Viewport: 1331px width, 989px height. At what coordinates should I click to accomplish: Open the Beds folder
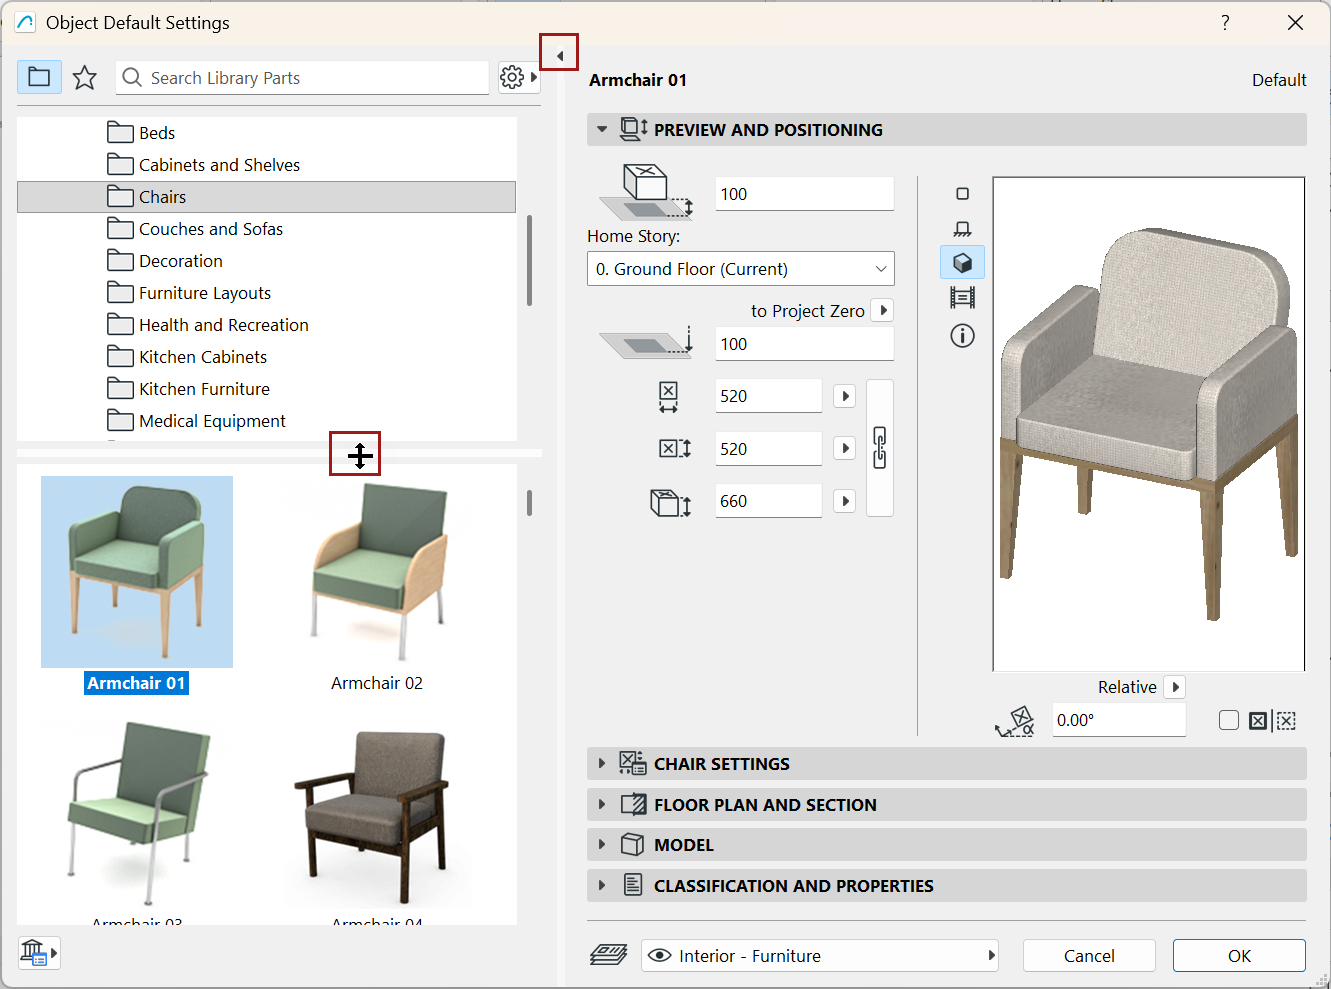(141, 133)
